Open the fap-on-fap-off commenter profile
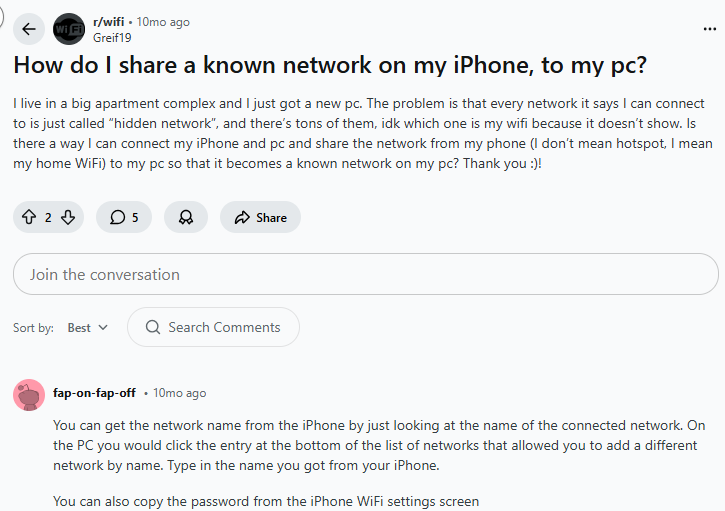This screenshot has width=725, height=511. pyautogui.click(x=96, y=393)
